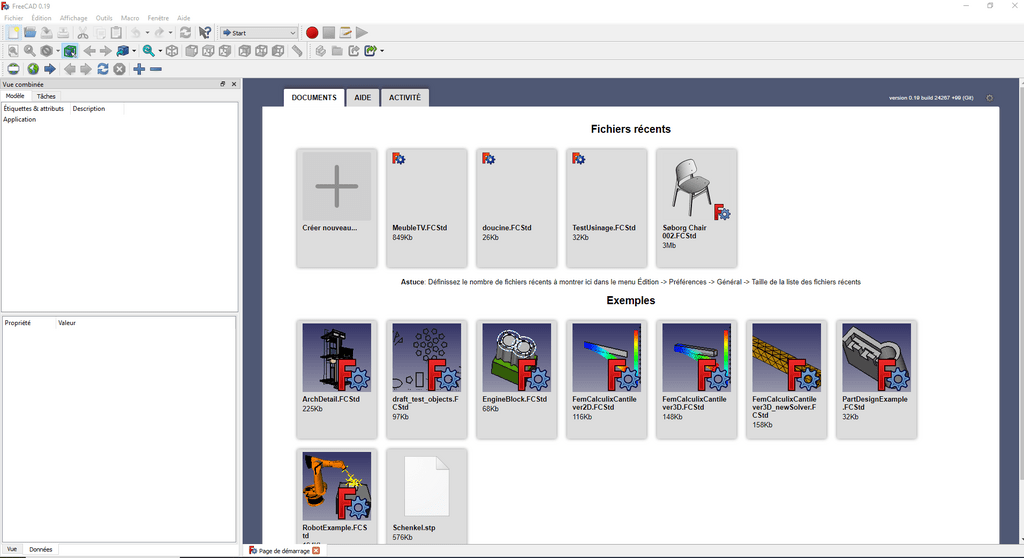Expand the undo history dropdown arrow
Viewport: 1024px width, 558px height.
point(147,33)
